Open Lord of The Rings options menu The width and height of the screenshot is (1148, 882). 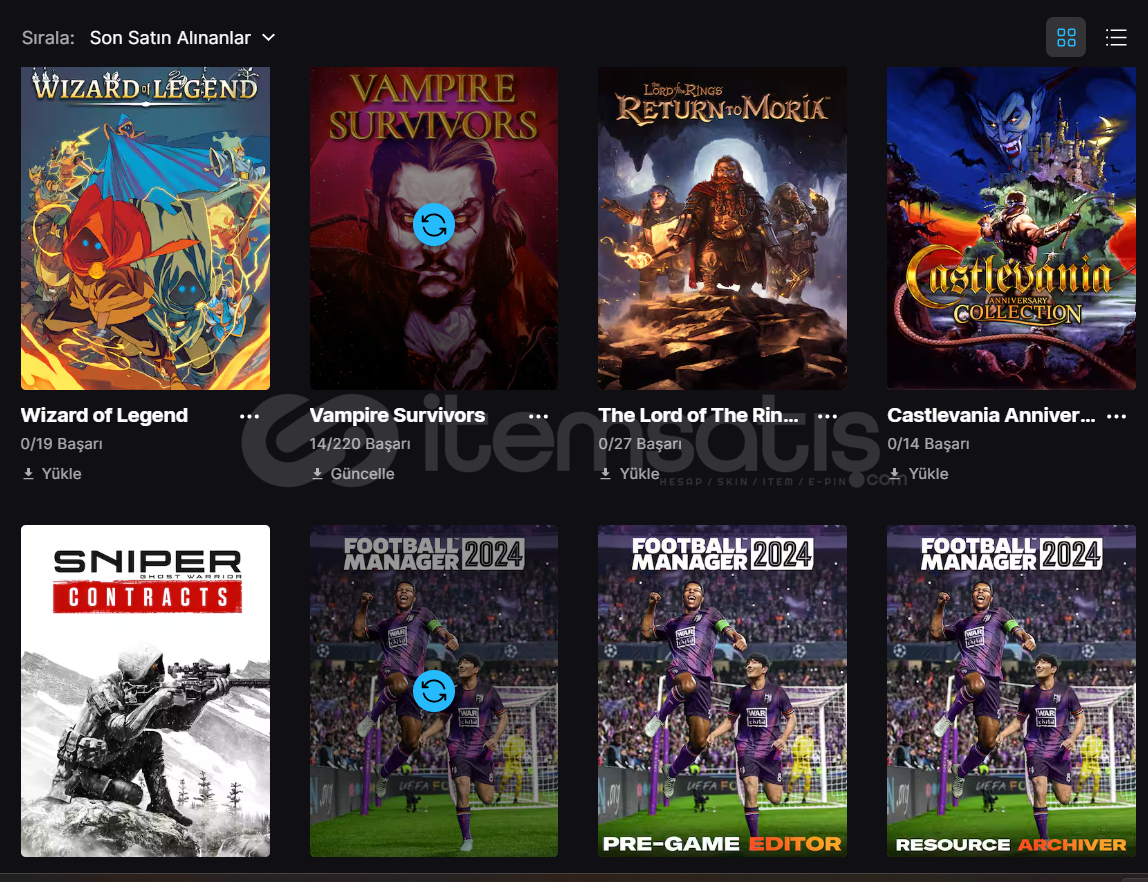(x=827, y=416)
